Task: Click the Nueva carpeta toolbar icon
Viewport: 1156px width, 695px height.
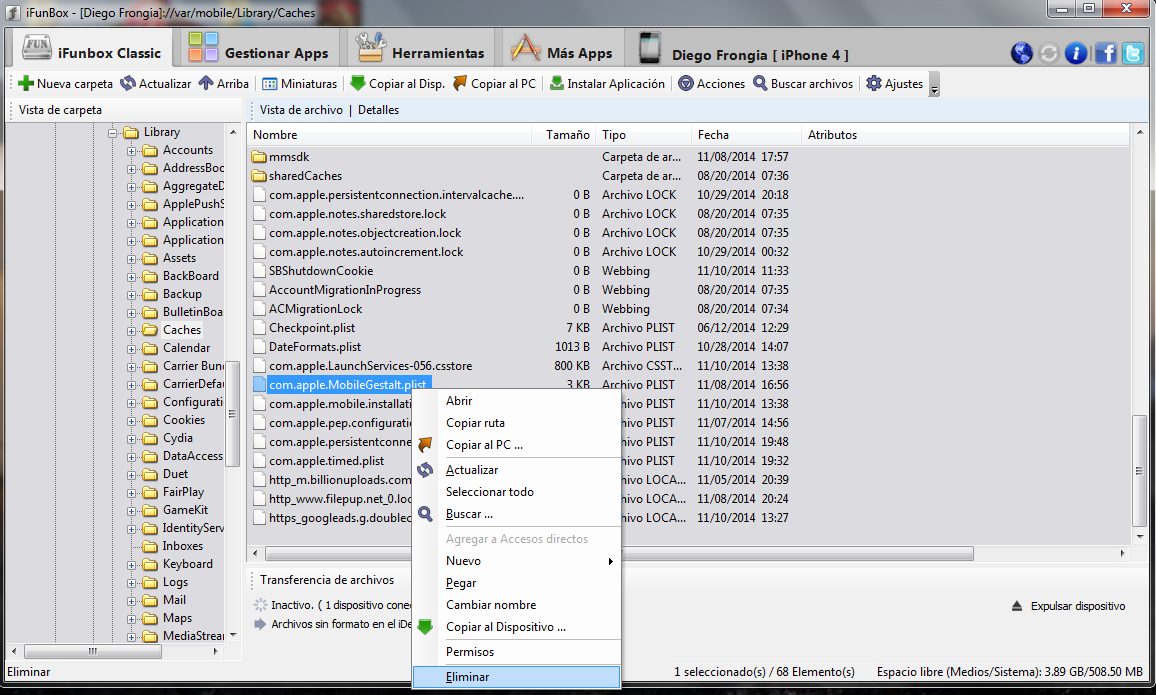Action: 26,84
